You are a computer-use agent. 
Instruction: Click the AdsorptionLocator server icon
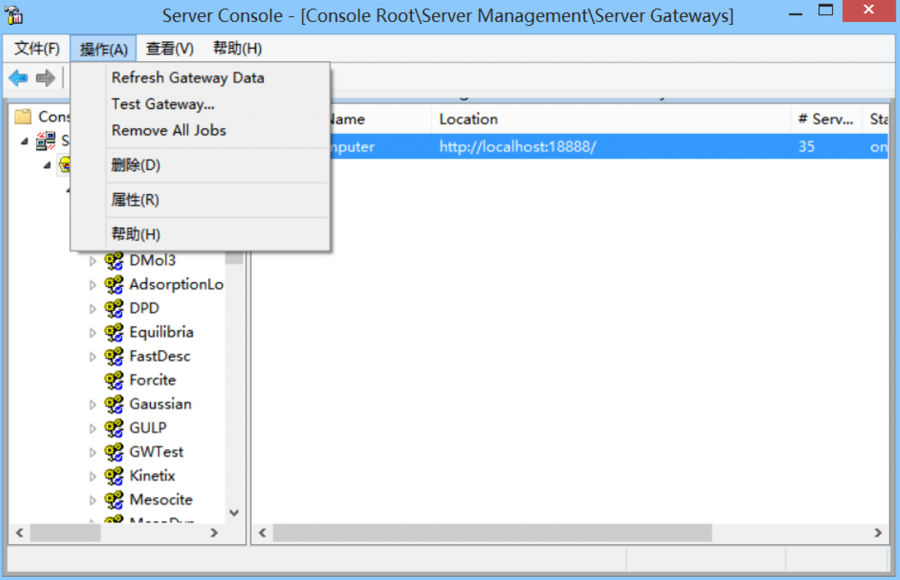point(114,285)
